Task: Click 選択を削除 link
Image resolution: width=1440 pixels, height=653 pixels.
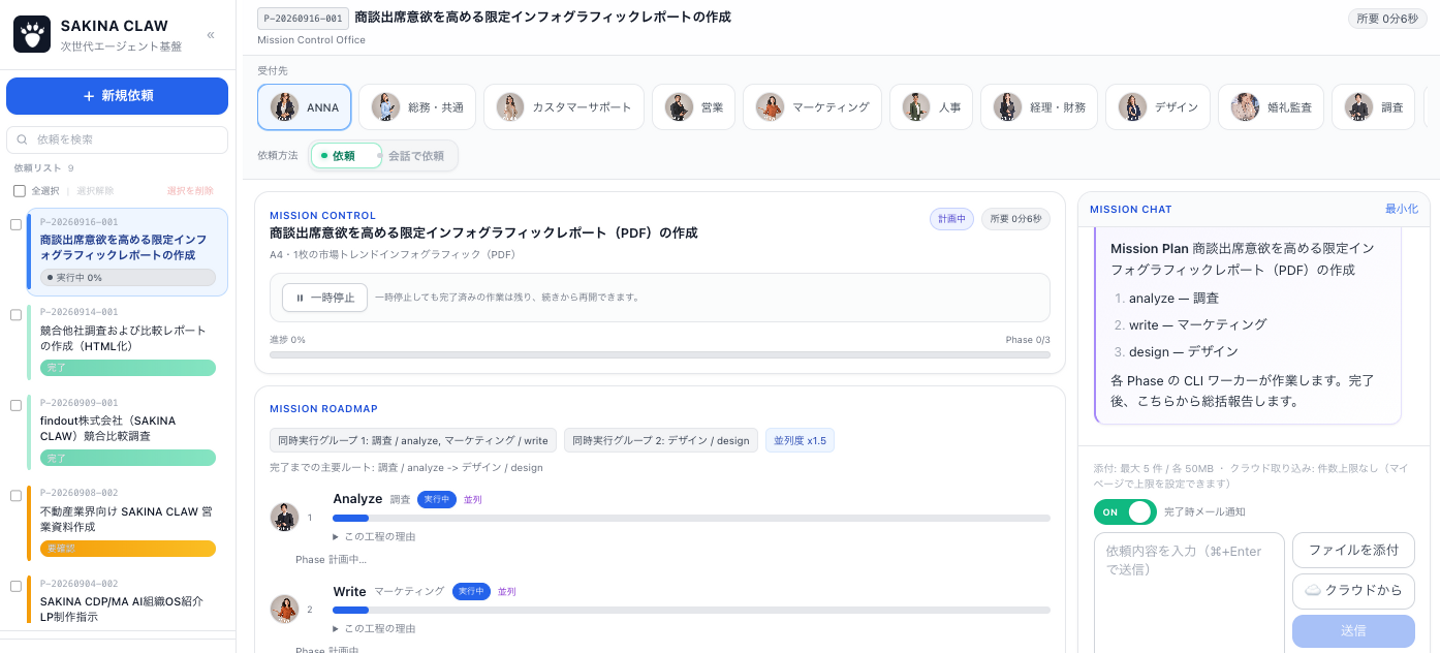Action: (190, 191)
